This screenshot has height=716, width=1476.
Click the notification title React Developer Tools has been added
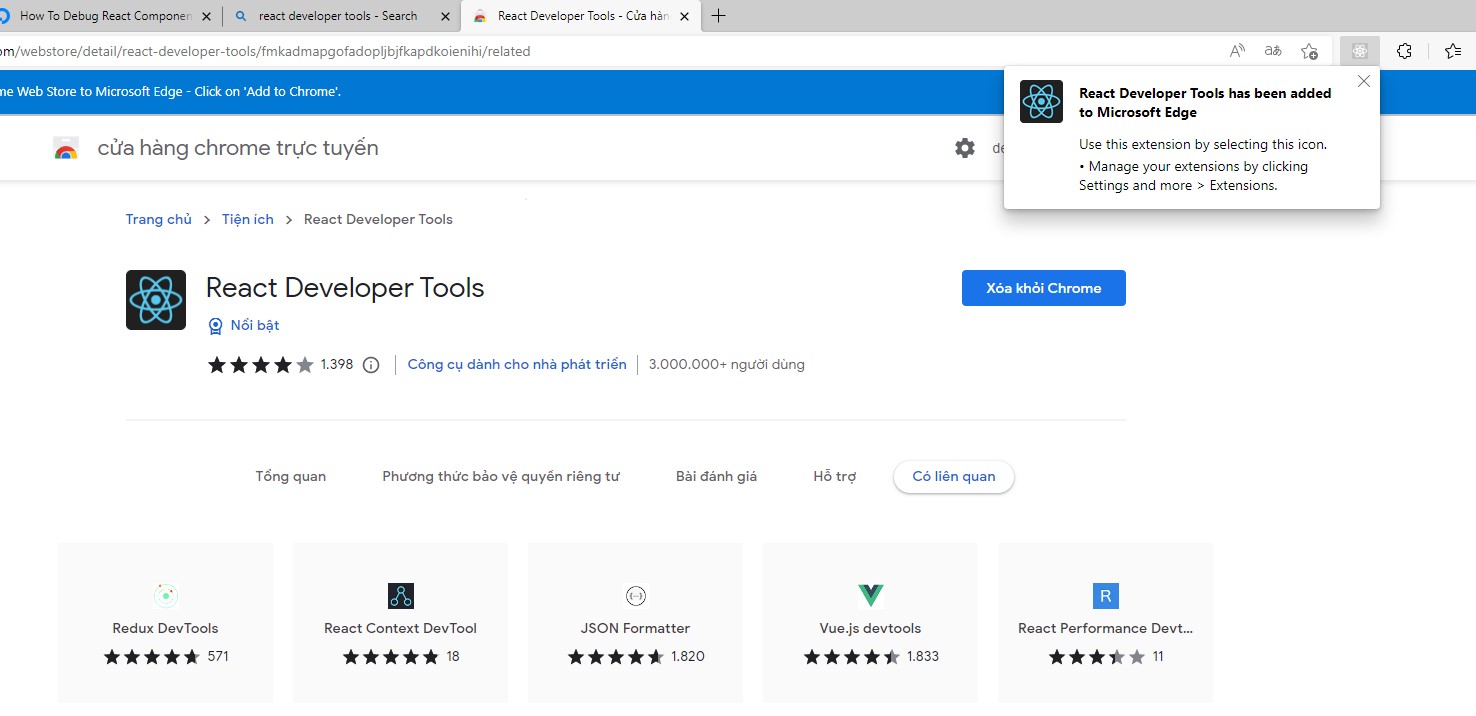tap(1205, 102)
